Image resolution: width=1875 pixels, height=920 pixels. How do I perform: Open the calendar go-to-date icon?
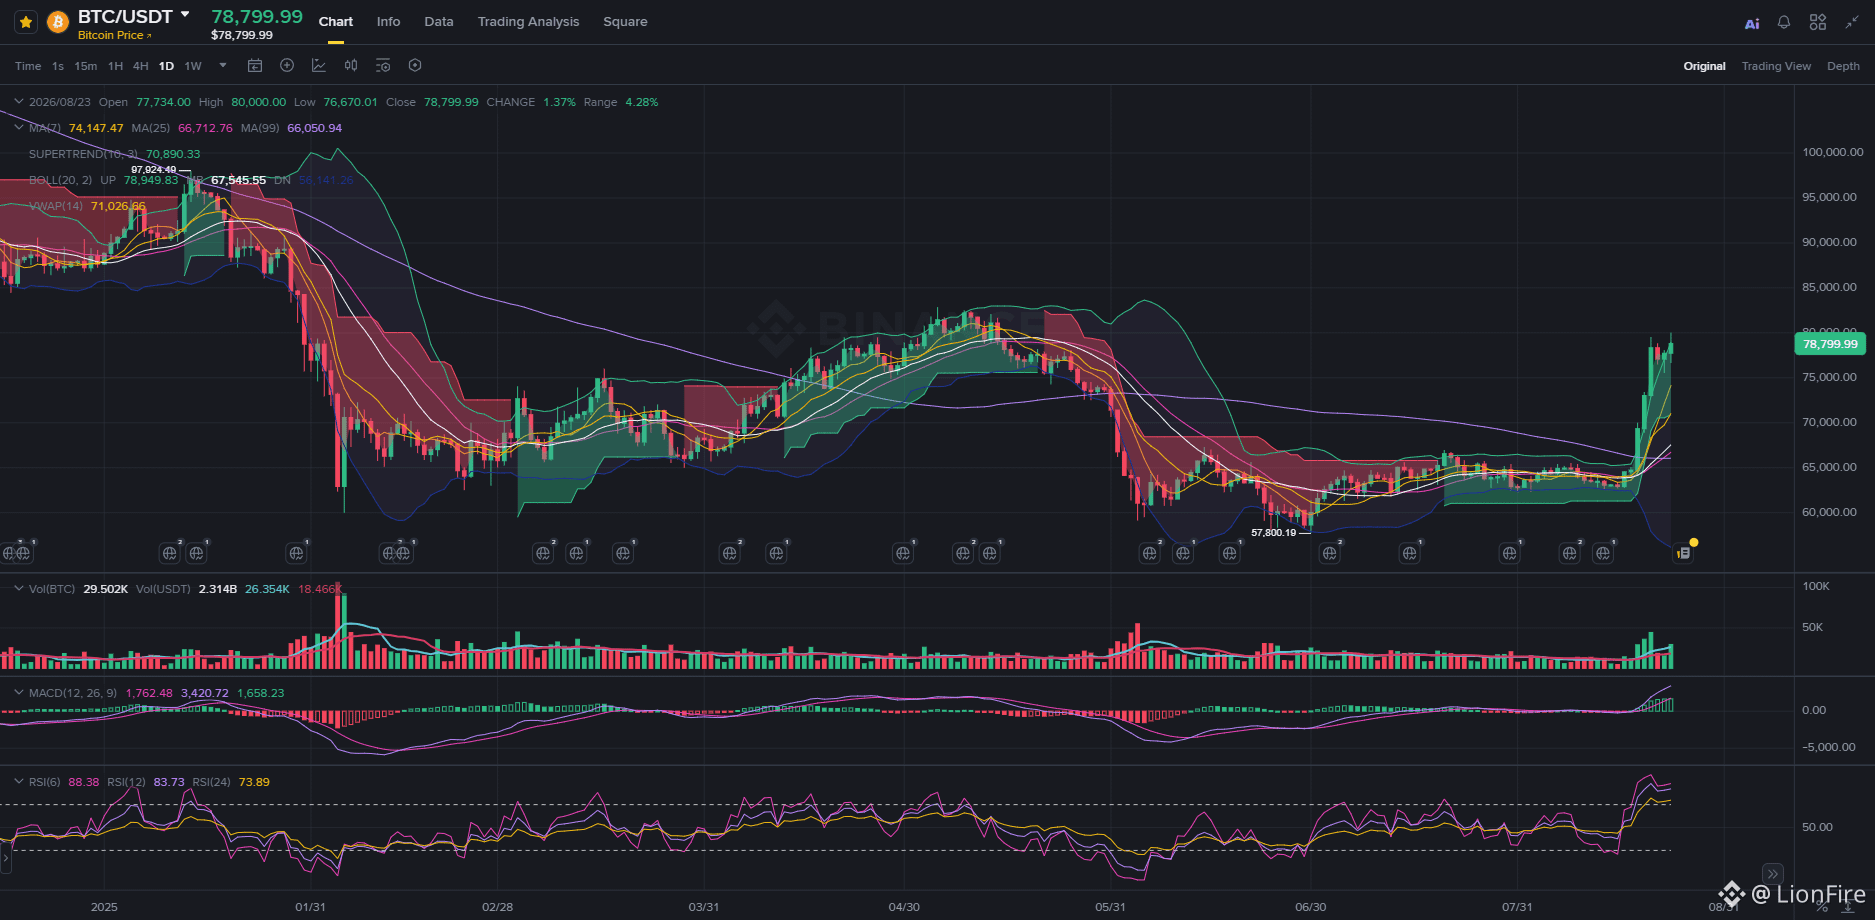click(x=255, y=65)
